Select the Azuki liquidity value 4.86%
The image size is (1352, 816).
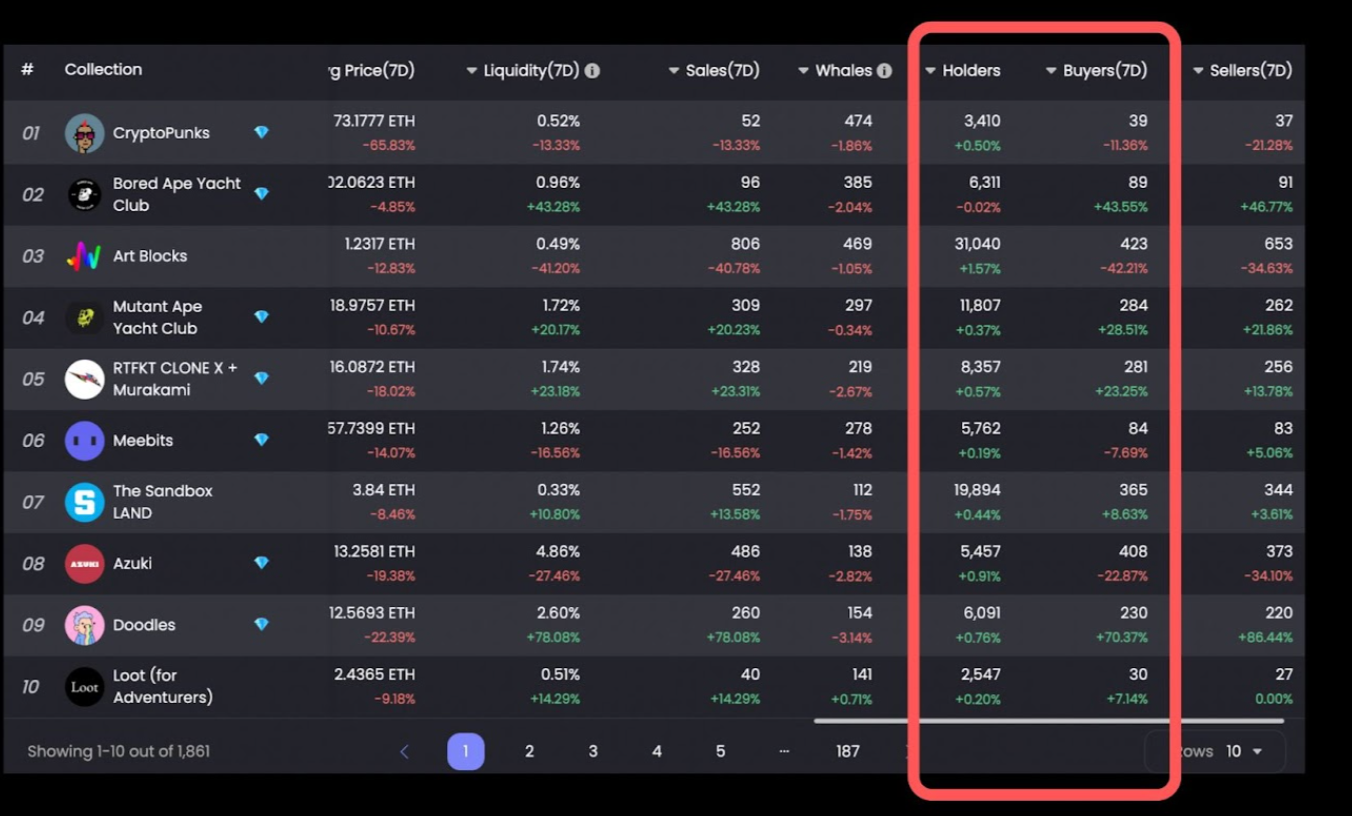[558, 551]
